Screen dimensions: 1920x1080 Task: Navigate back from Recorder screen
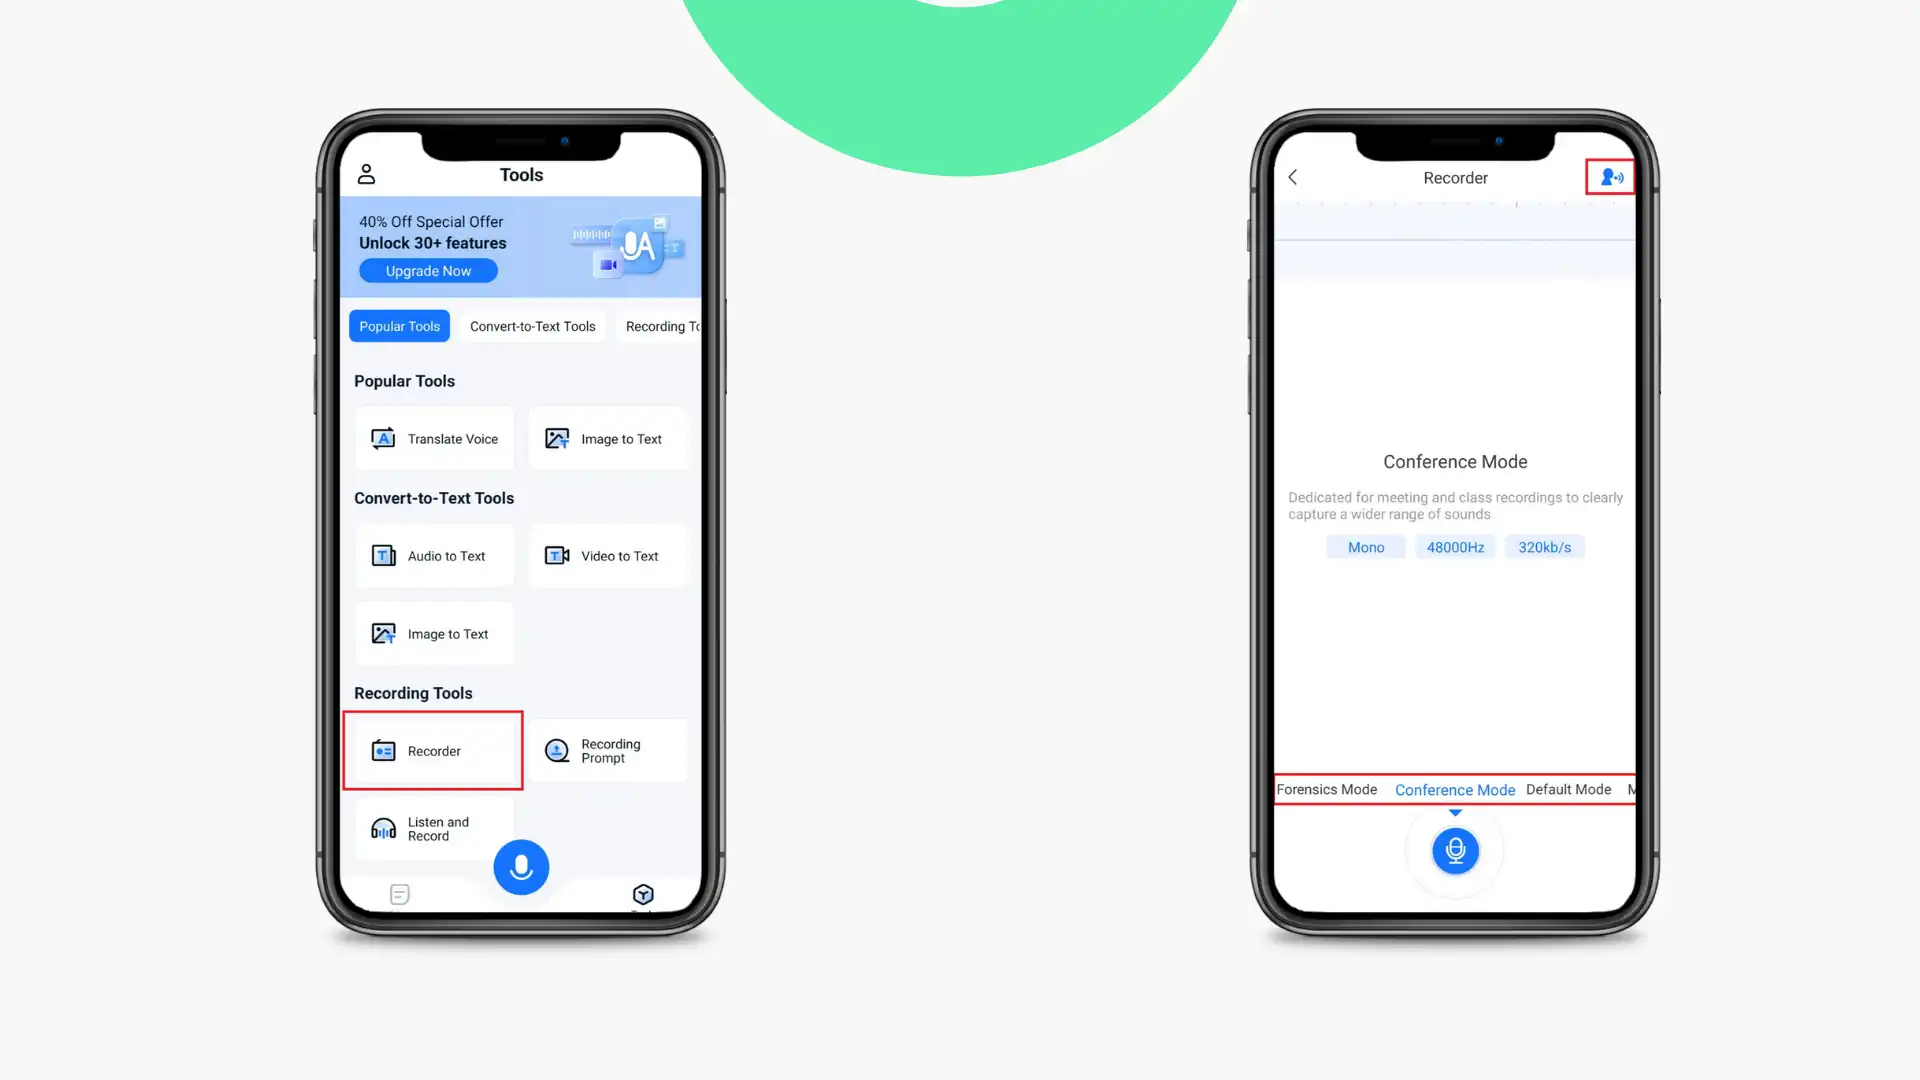pos(1291,178)
